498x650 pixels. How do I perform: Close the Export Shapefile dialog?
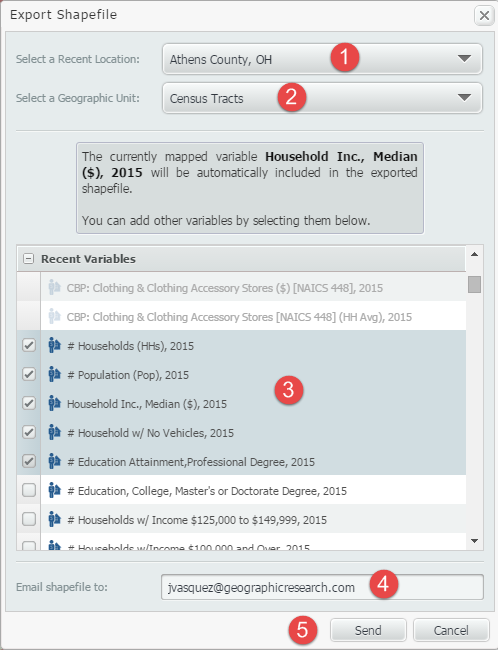click(x=484, y=16)
